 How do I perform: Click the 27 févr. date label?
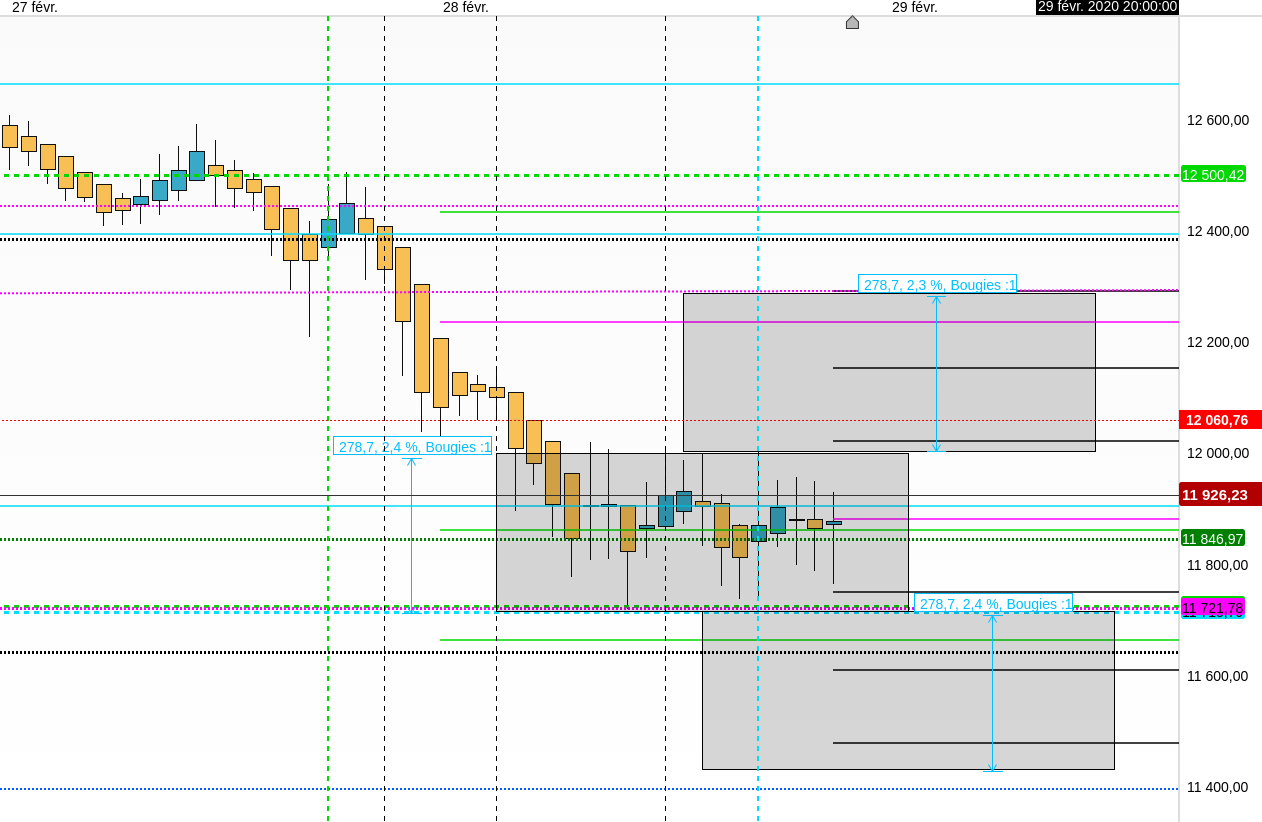point(35,7)
